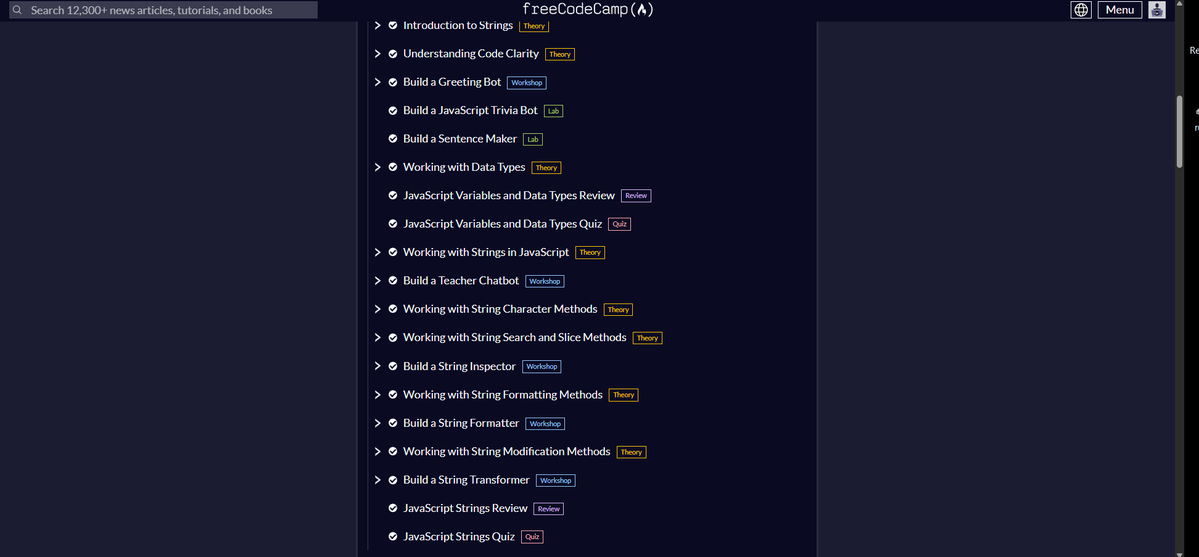Click checkmark beside Build a Teacher Chatbot
The width and height of the screenshot is (1199, 557).
[x=393, y=281]
